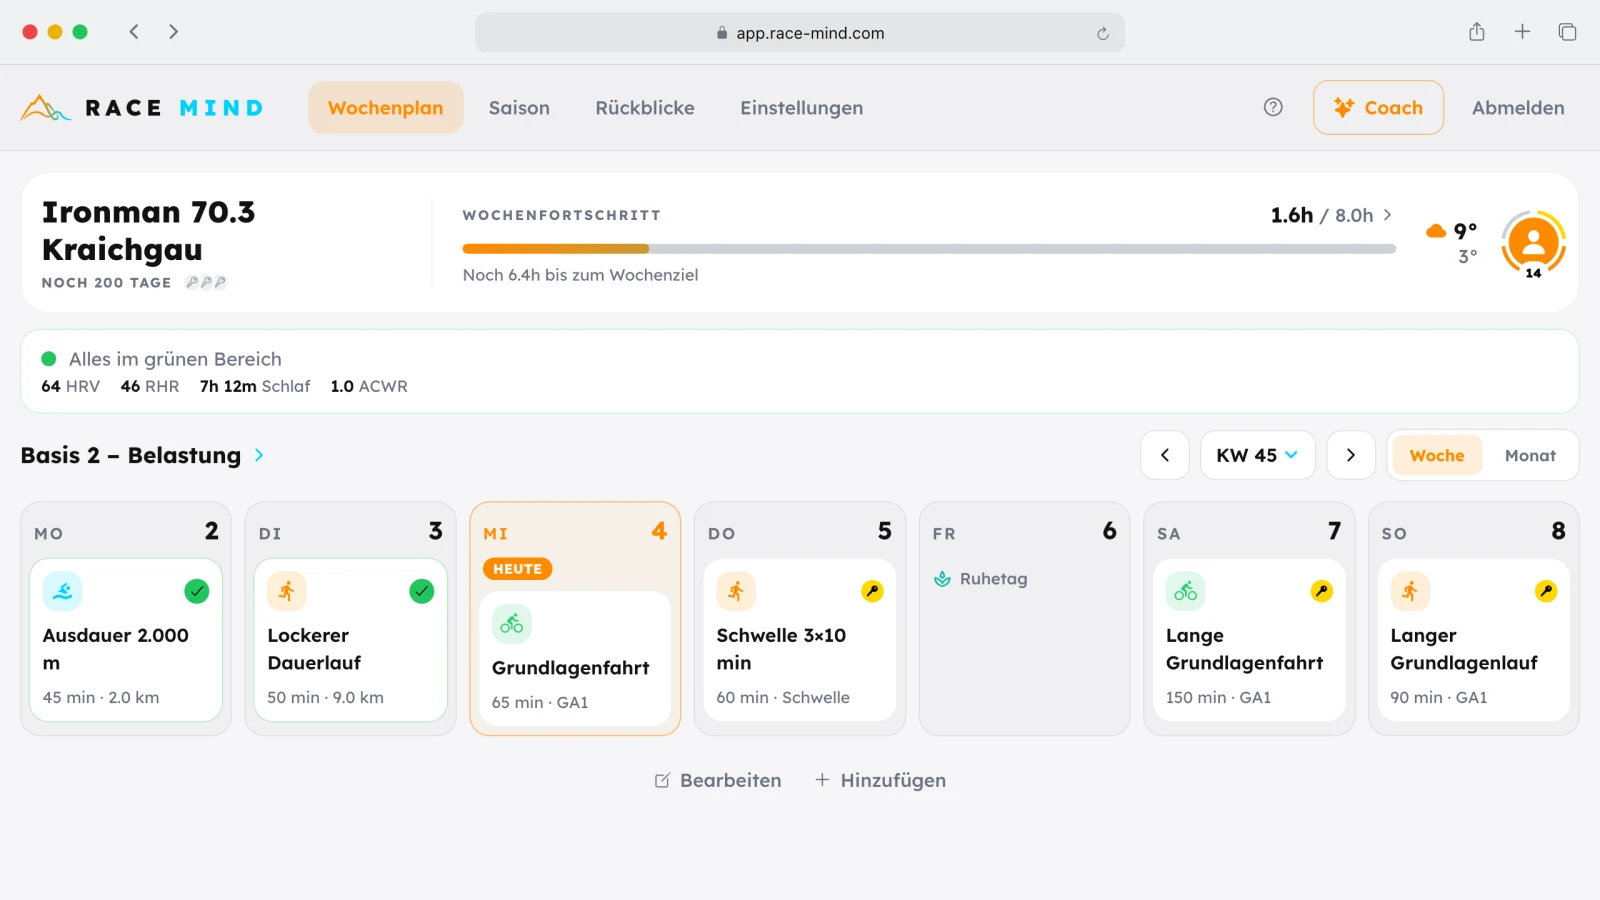Open the Saison tab
Screen dimensions: 1600x900
point(519,107)
